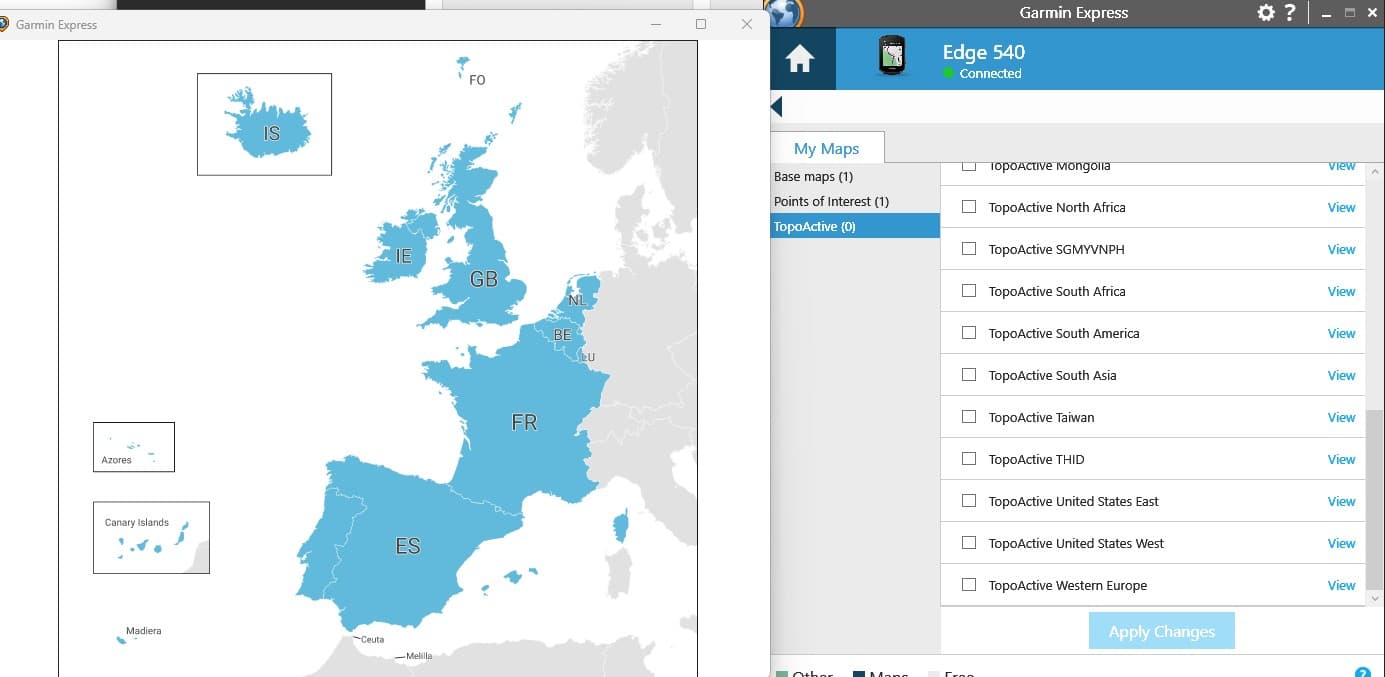This screenshot has width=1385, height=677.
Task: Click the scrollbar down arrow in map list
Action: pos(1375,598)
